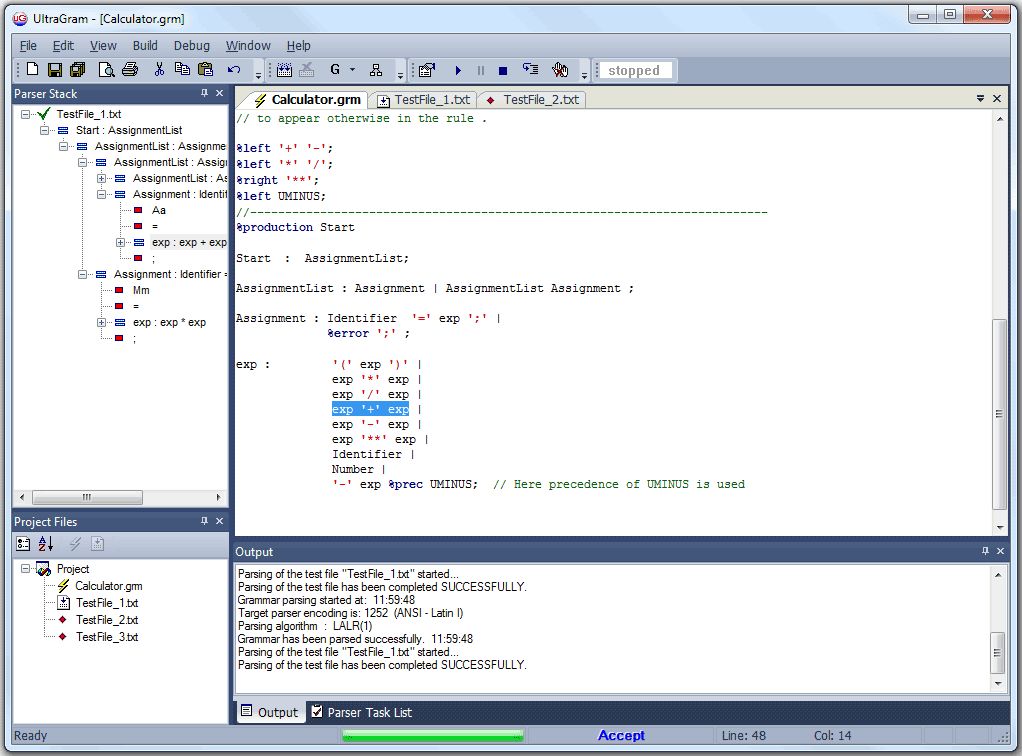
Task: Click the Undo arrow icon
Action: pyautogui.click(x=234, y=70)
